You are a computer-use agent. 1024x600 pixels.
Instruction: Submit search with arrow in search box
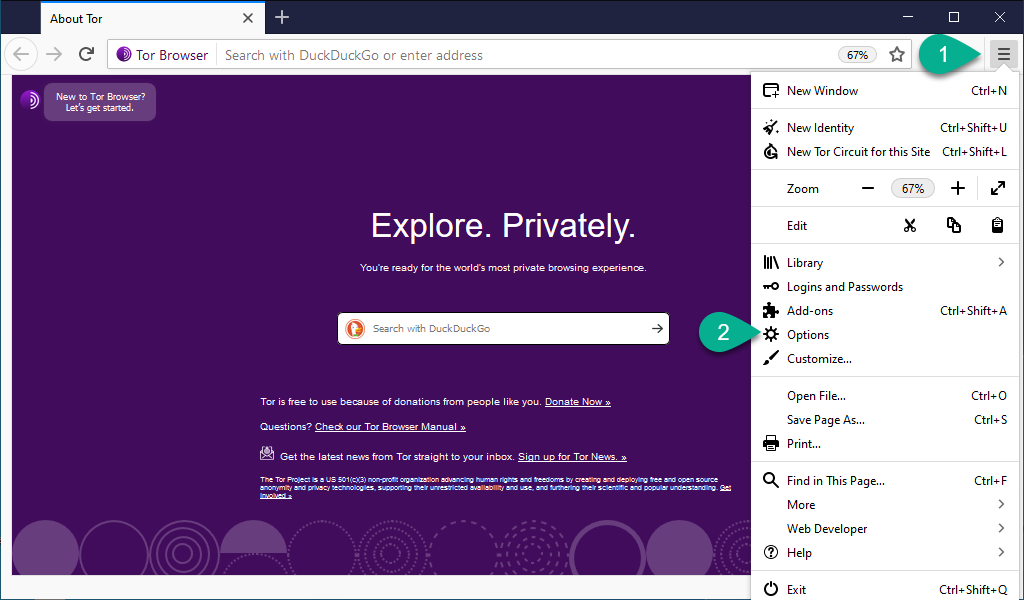click(x=657, y=328)
